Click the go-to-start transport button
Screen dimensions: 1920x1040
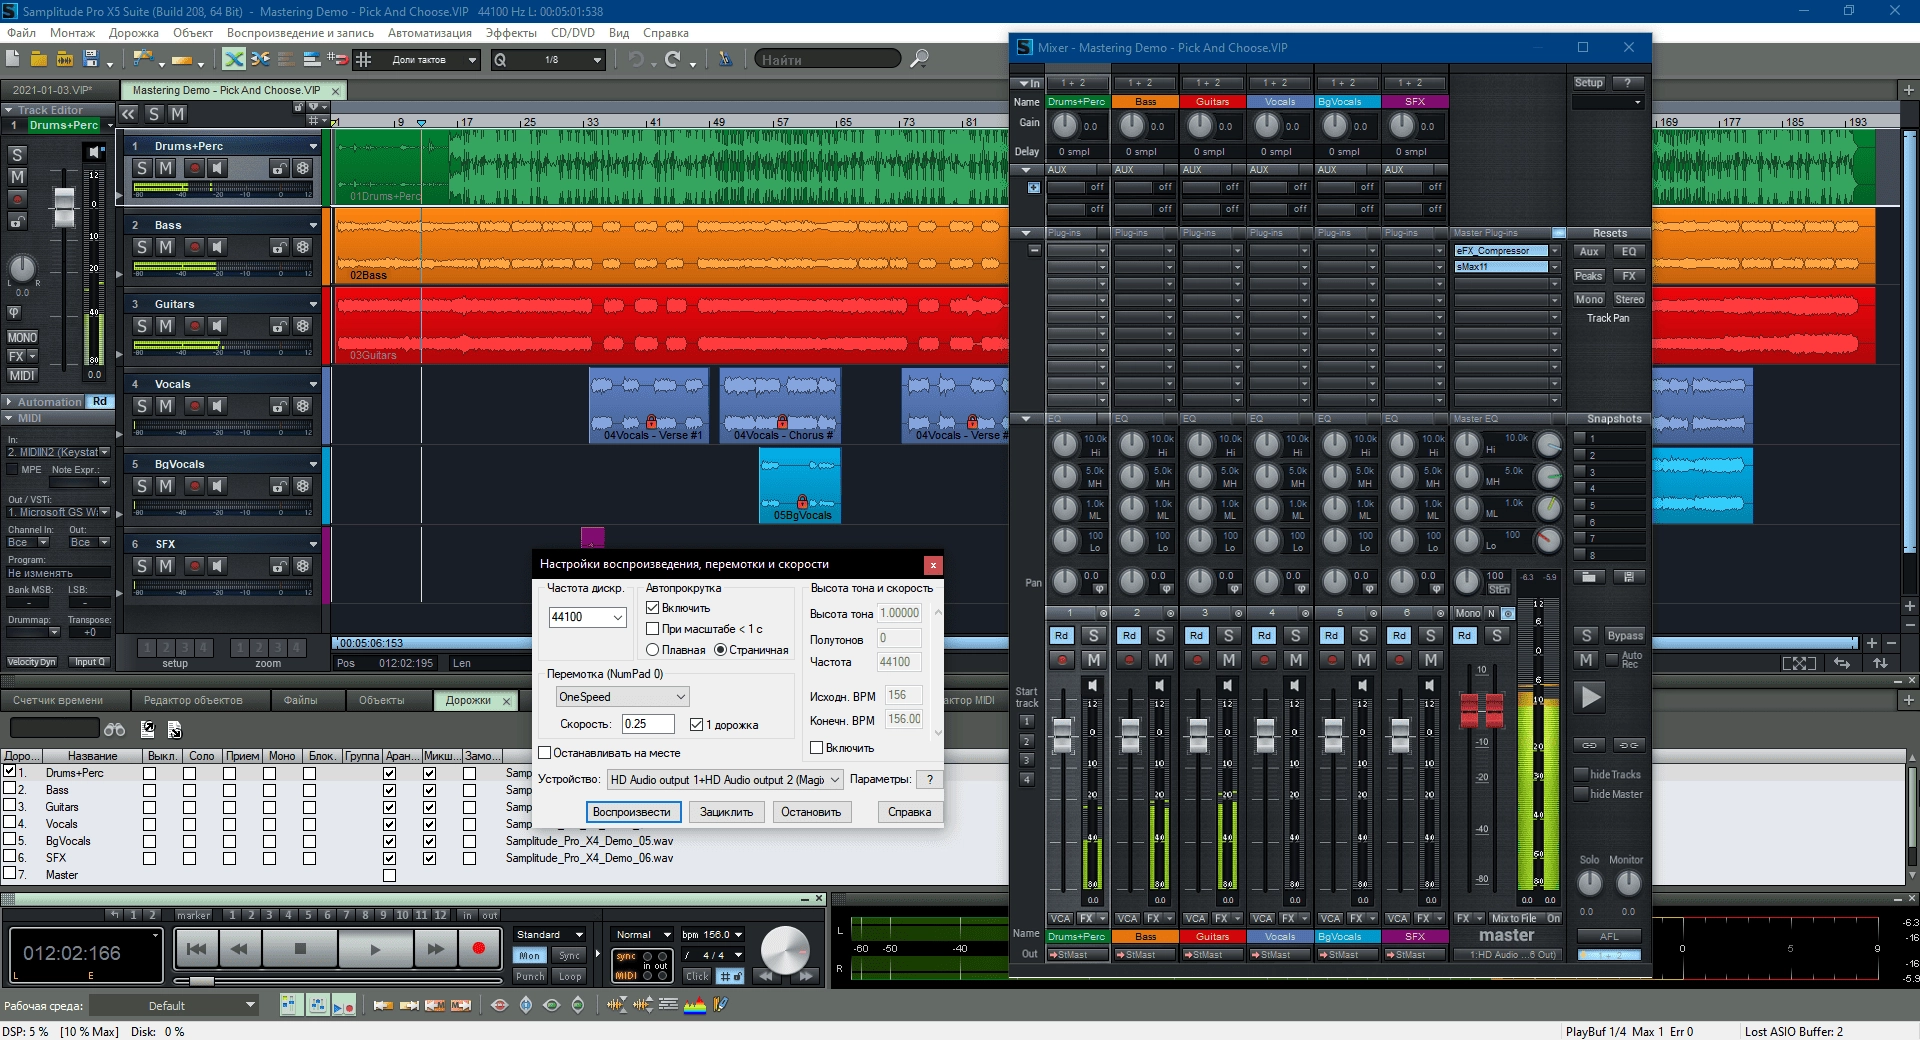point(197,949)
